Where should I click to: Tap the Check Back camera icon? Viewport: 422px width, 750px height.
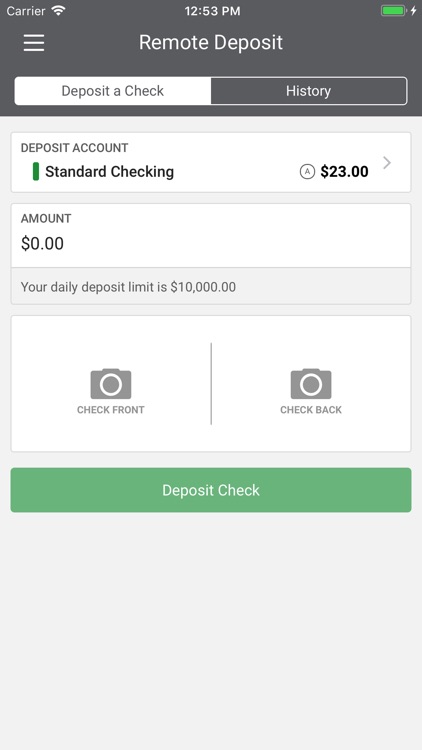pos(311,384)
